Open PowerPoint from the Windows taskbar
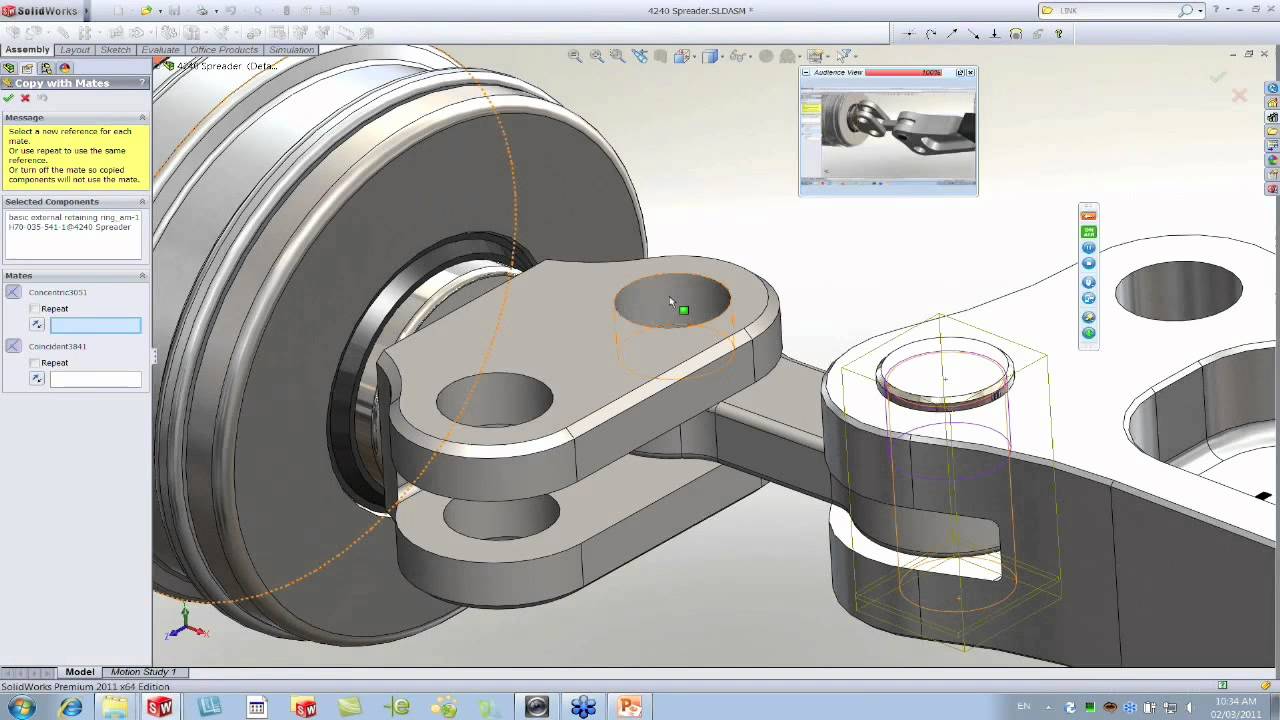Screen dimensions: 1280x720 629,708
